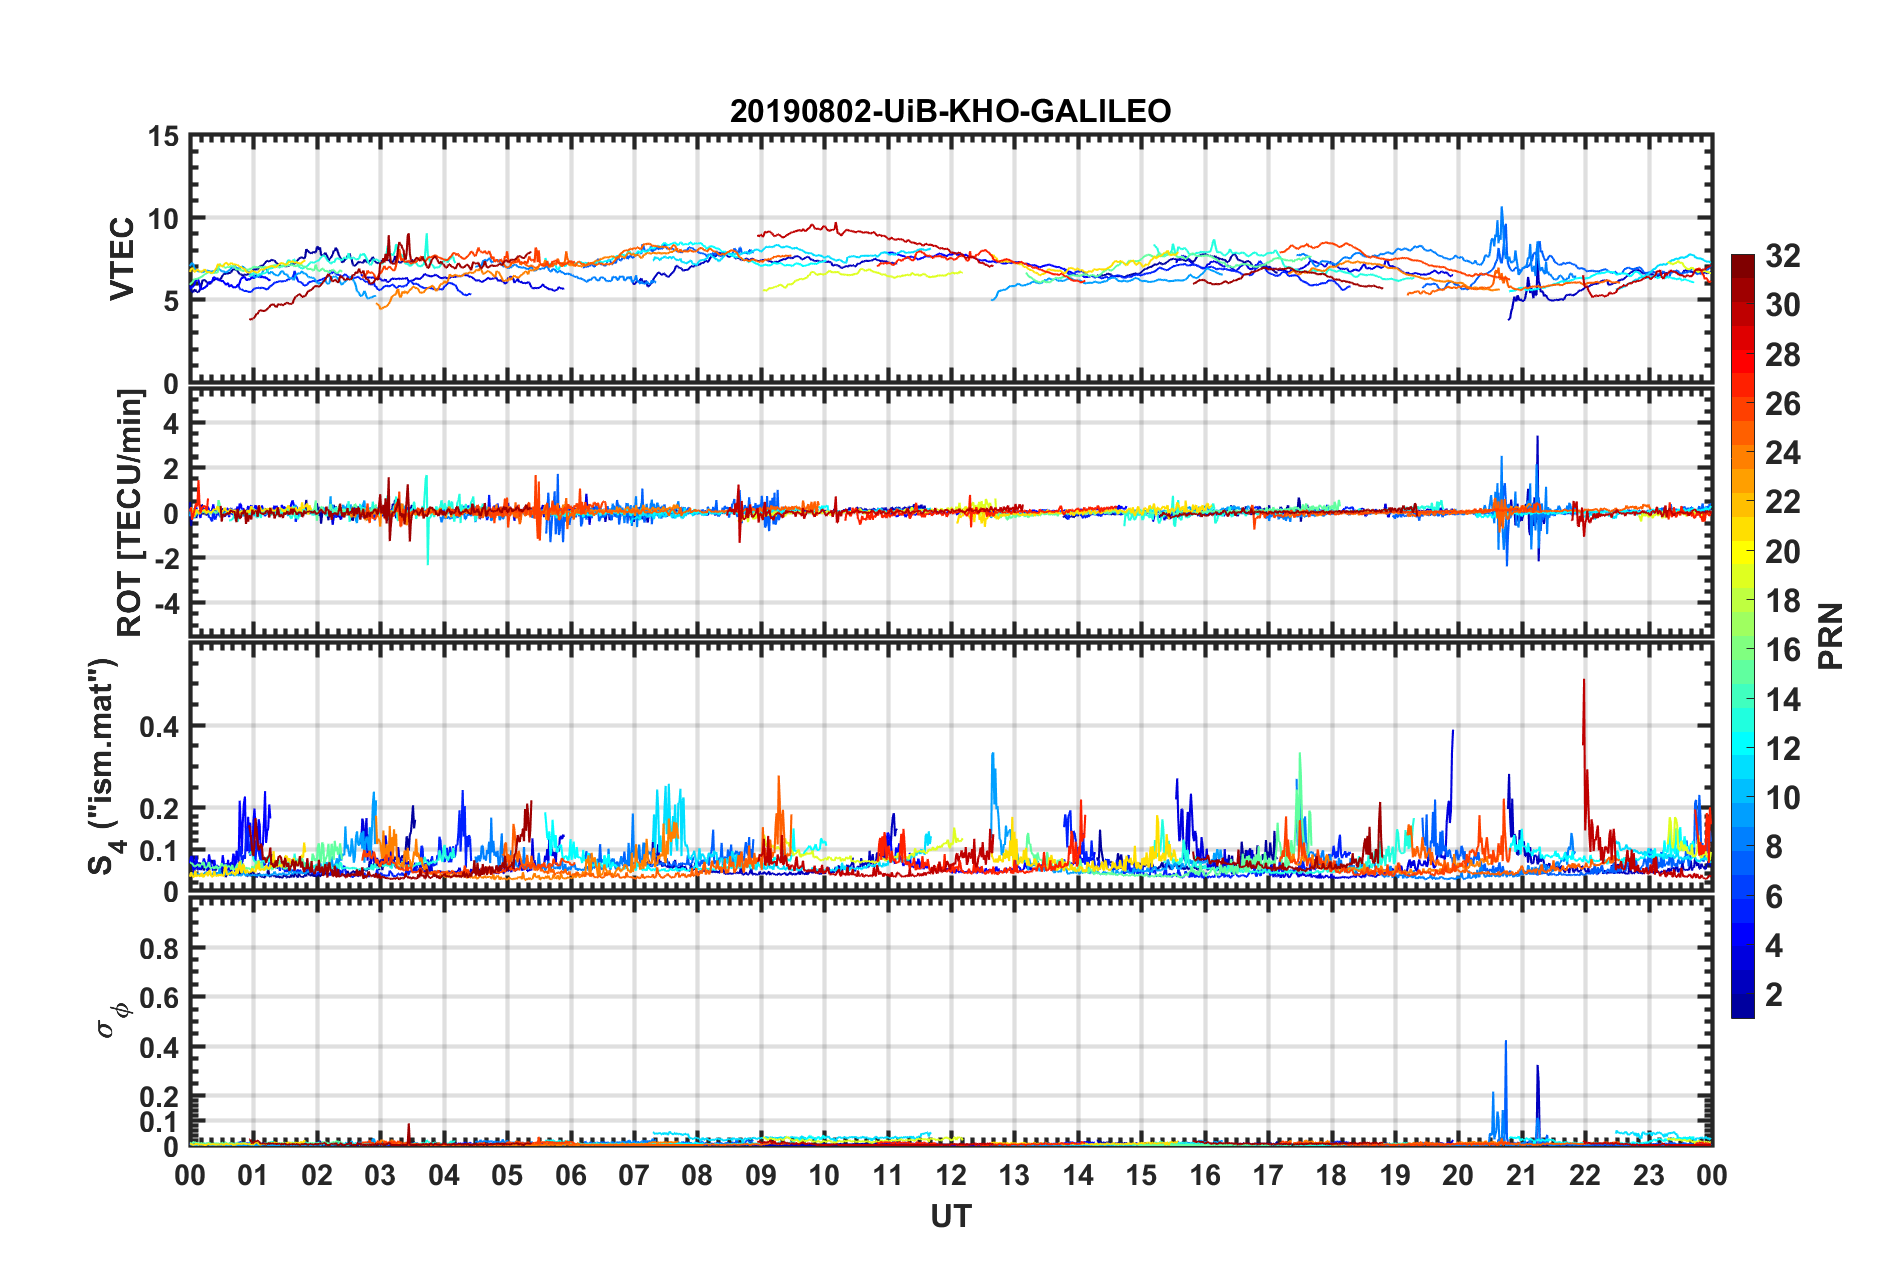This screenshot has height=1272, width=1902.
Task: Click x-axis hour label 15
Action: (1141, 1175)
